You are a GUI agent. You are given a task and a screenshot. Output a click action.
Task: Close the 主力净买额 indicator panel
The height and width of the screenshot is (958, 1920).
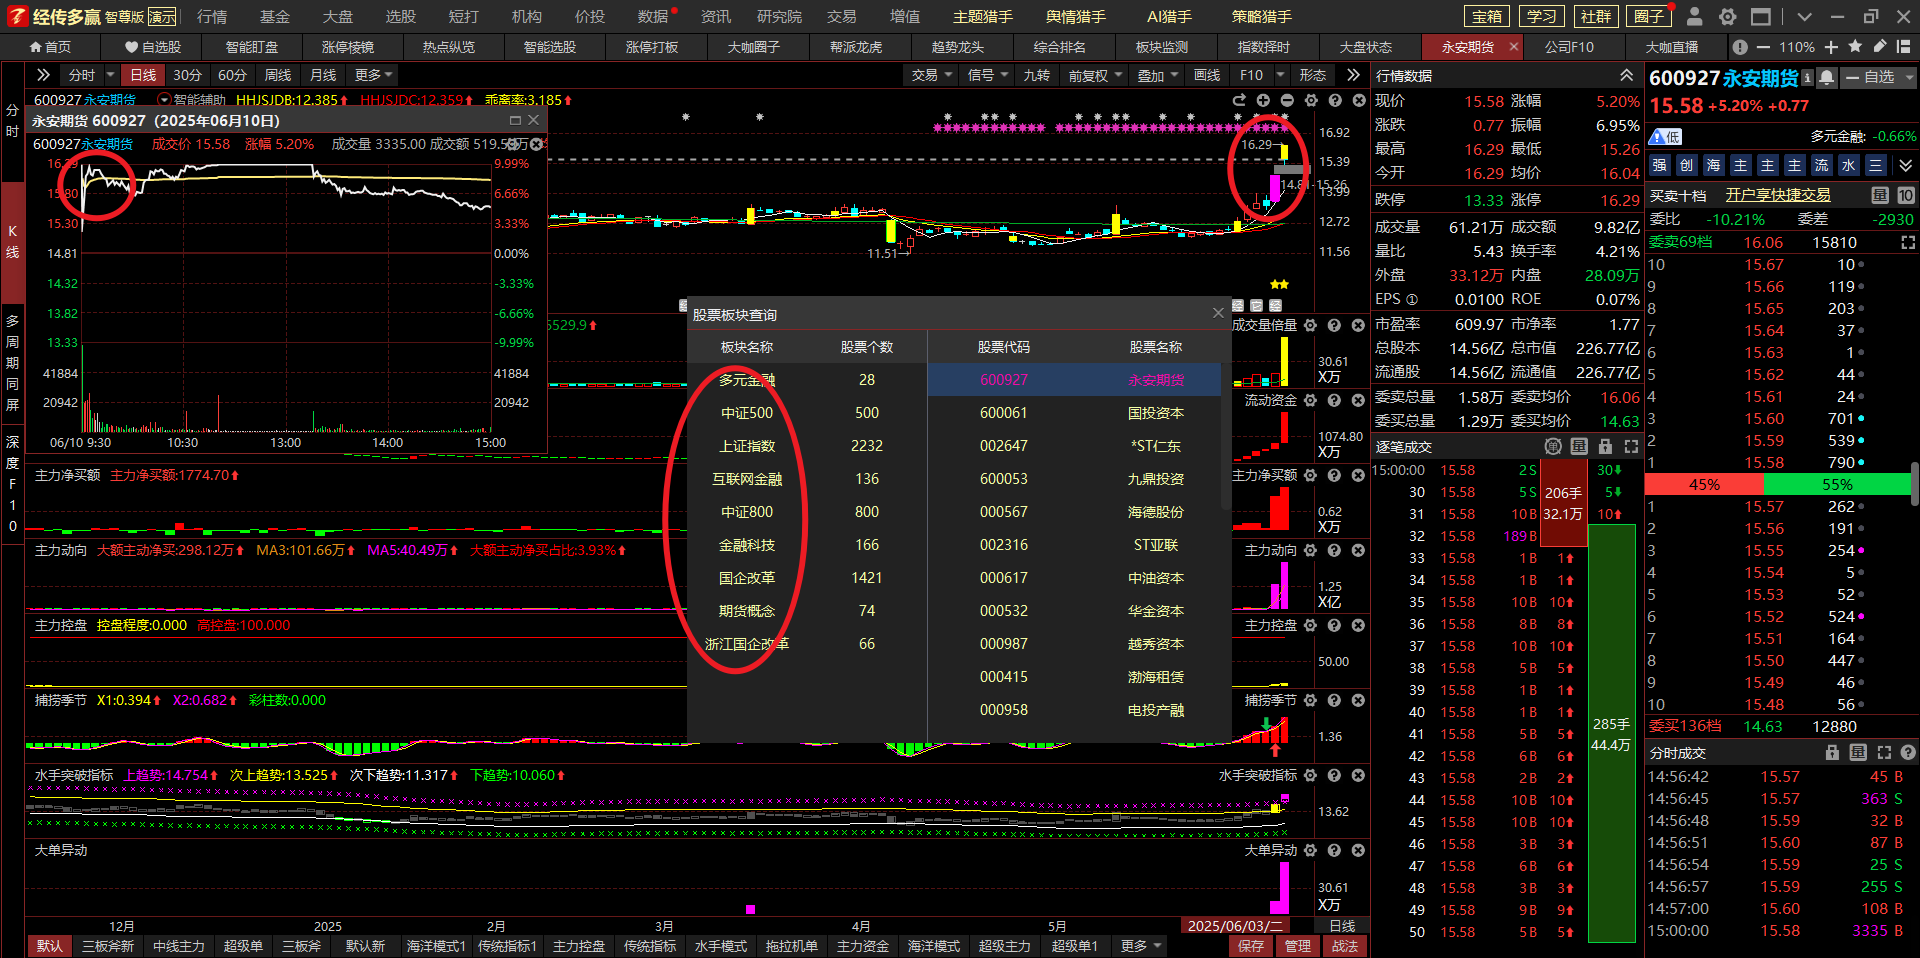pyautogui.click(x=1358, y=475)
